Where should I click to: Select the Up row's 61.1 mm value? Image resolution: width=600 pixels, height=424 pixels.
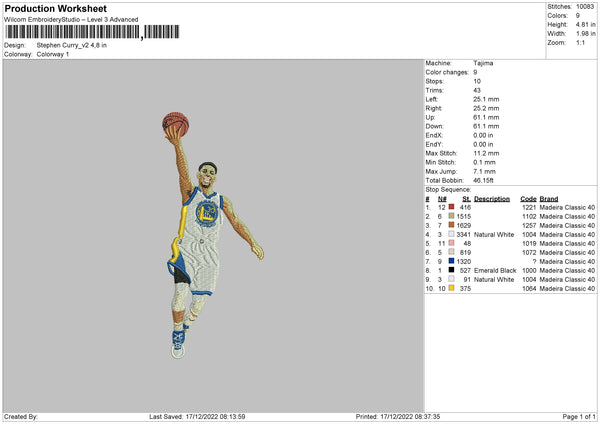486,117
